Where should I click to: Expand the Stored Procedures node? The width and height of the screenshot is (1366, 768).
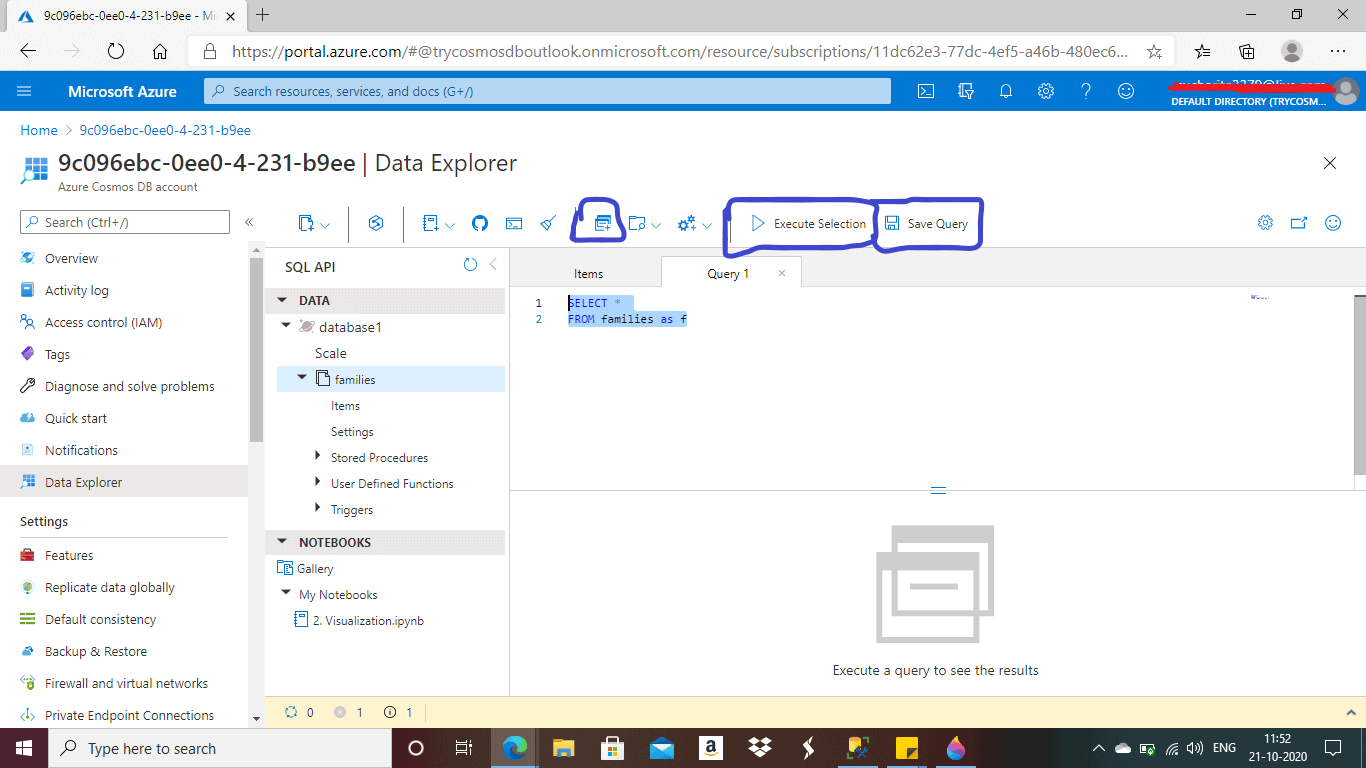click(318, 457)
